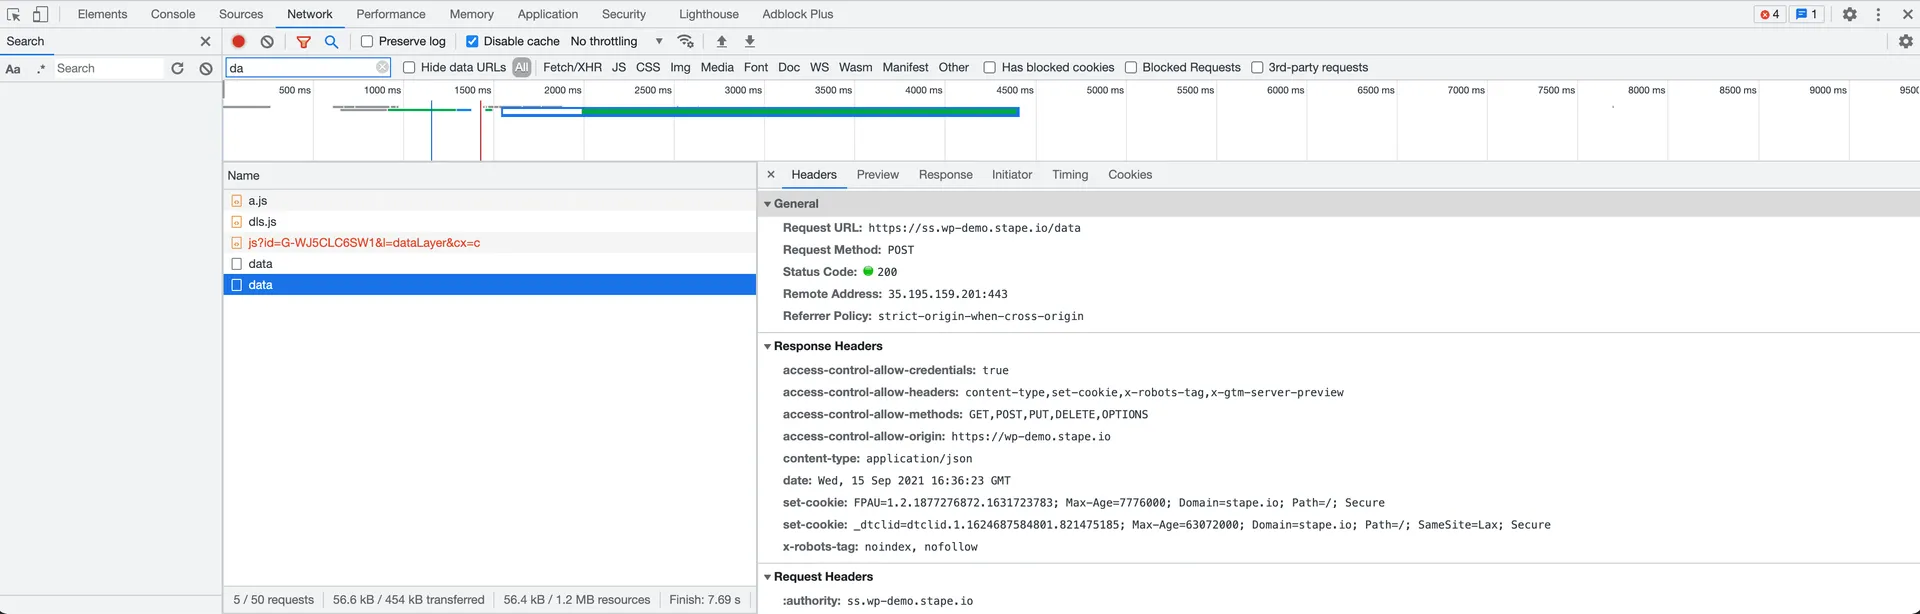The height and width of the screenshot is (614, 1920).
Task: Open the No throttling dropdown
Action: pyautogui.click(x=616, y=41)
